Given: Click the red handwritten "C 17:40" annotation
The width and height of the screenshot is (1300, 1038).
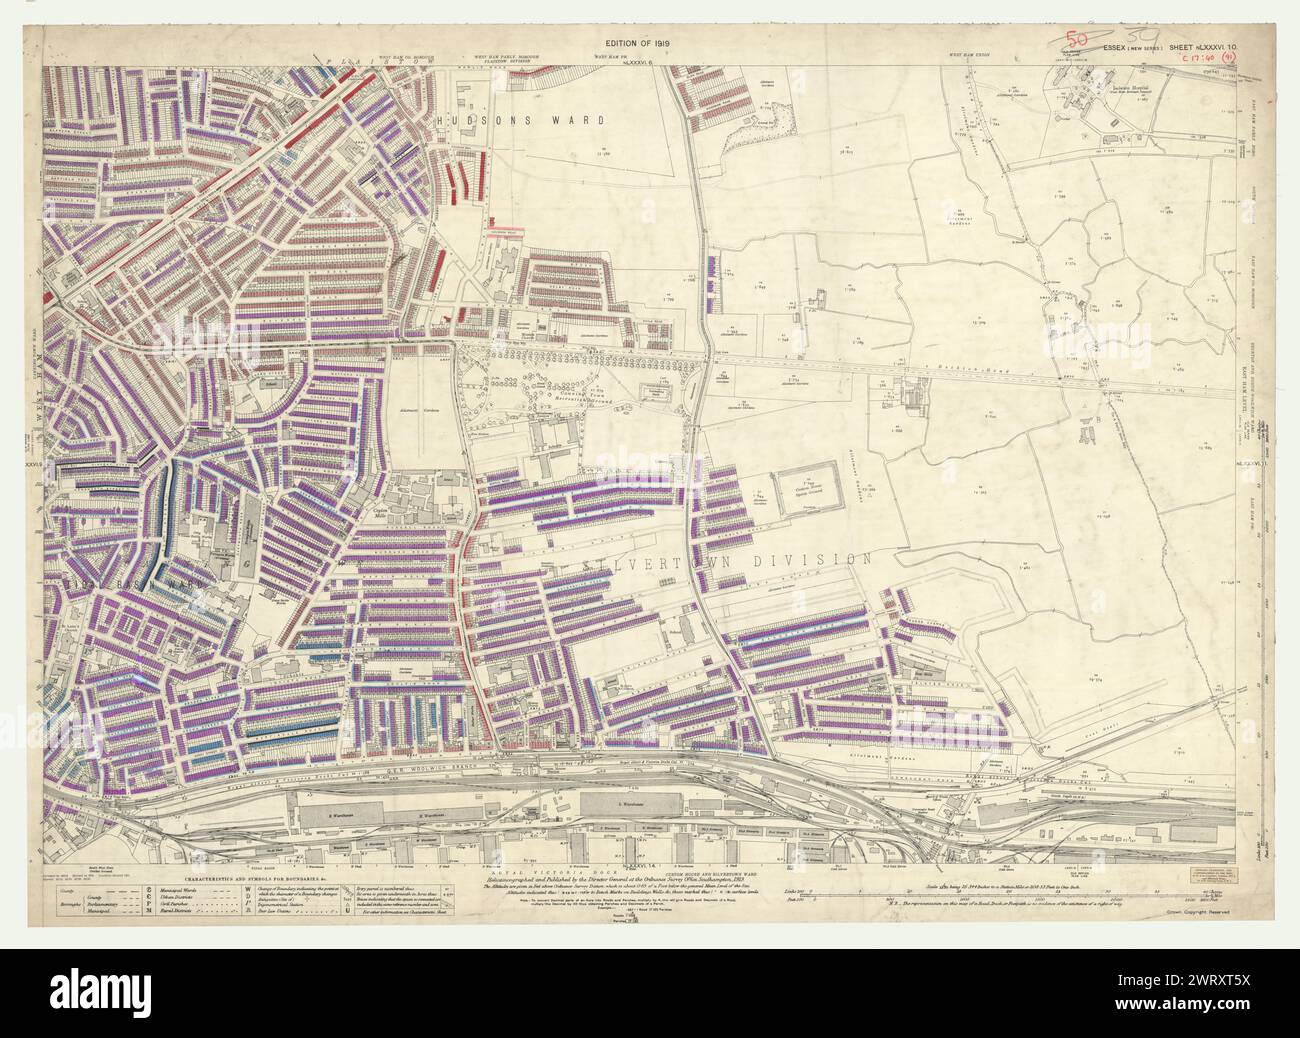Looking at the screenshot, I should click(x=1200, y=58).
